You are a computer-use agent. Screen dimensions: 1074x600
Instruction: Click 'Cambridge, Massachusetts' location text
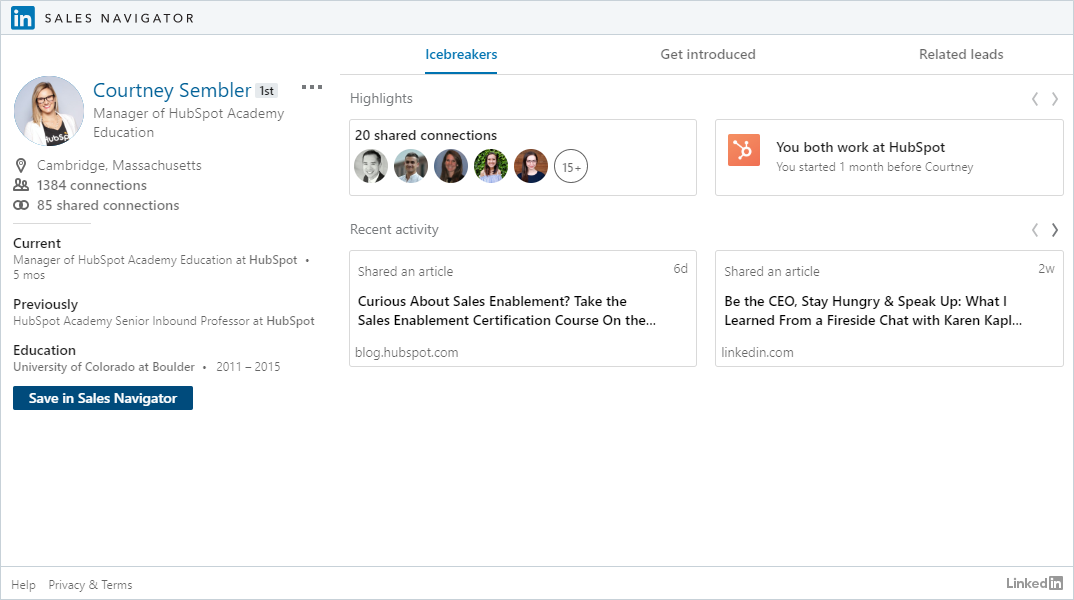pyautogui.click(x=119, y=165)
